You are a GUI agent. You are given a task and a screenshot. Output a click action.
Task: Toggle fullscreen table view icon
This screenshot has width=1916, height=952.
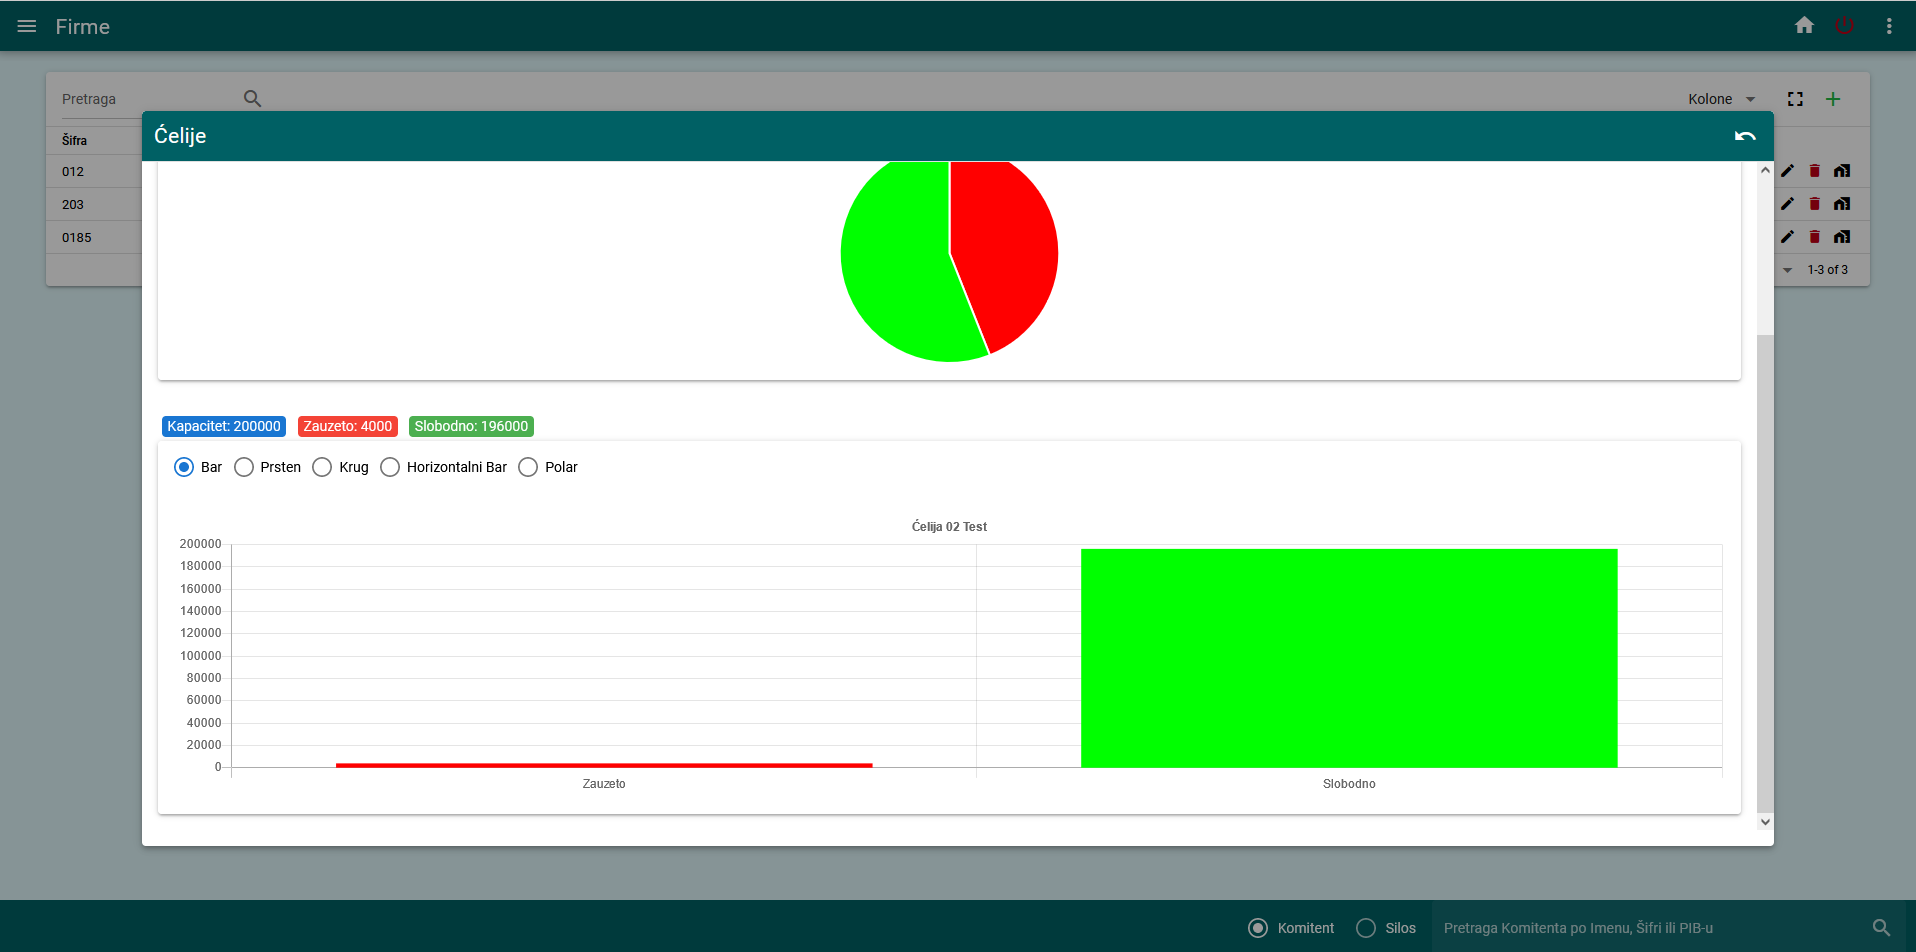[x=1795, y=99]
